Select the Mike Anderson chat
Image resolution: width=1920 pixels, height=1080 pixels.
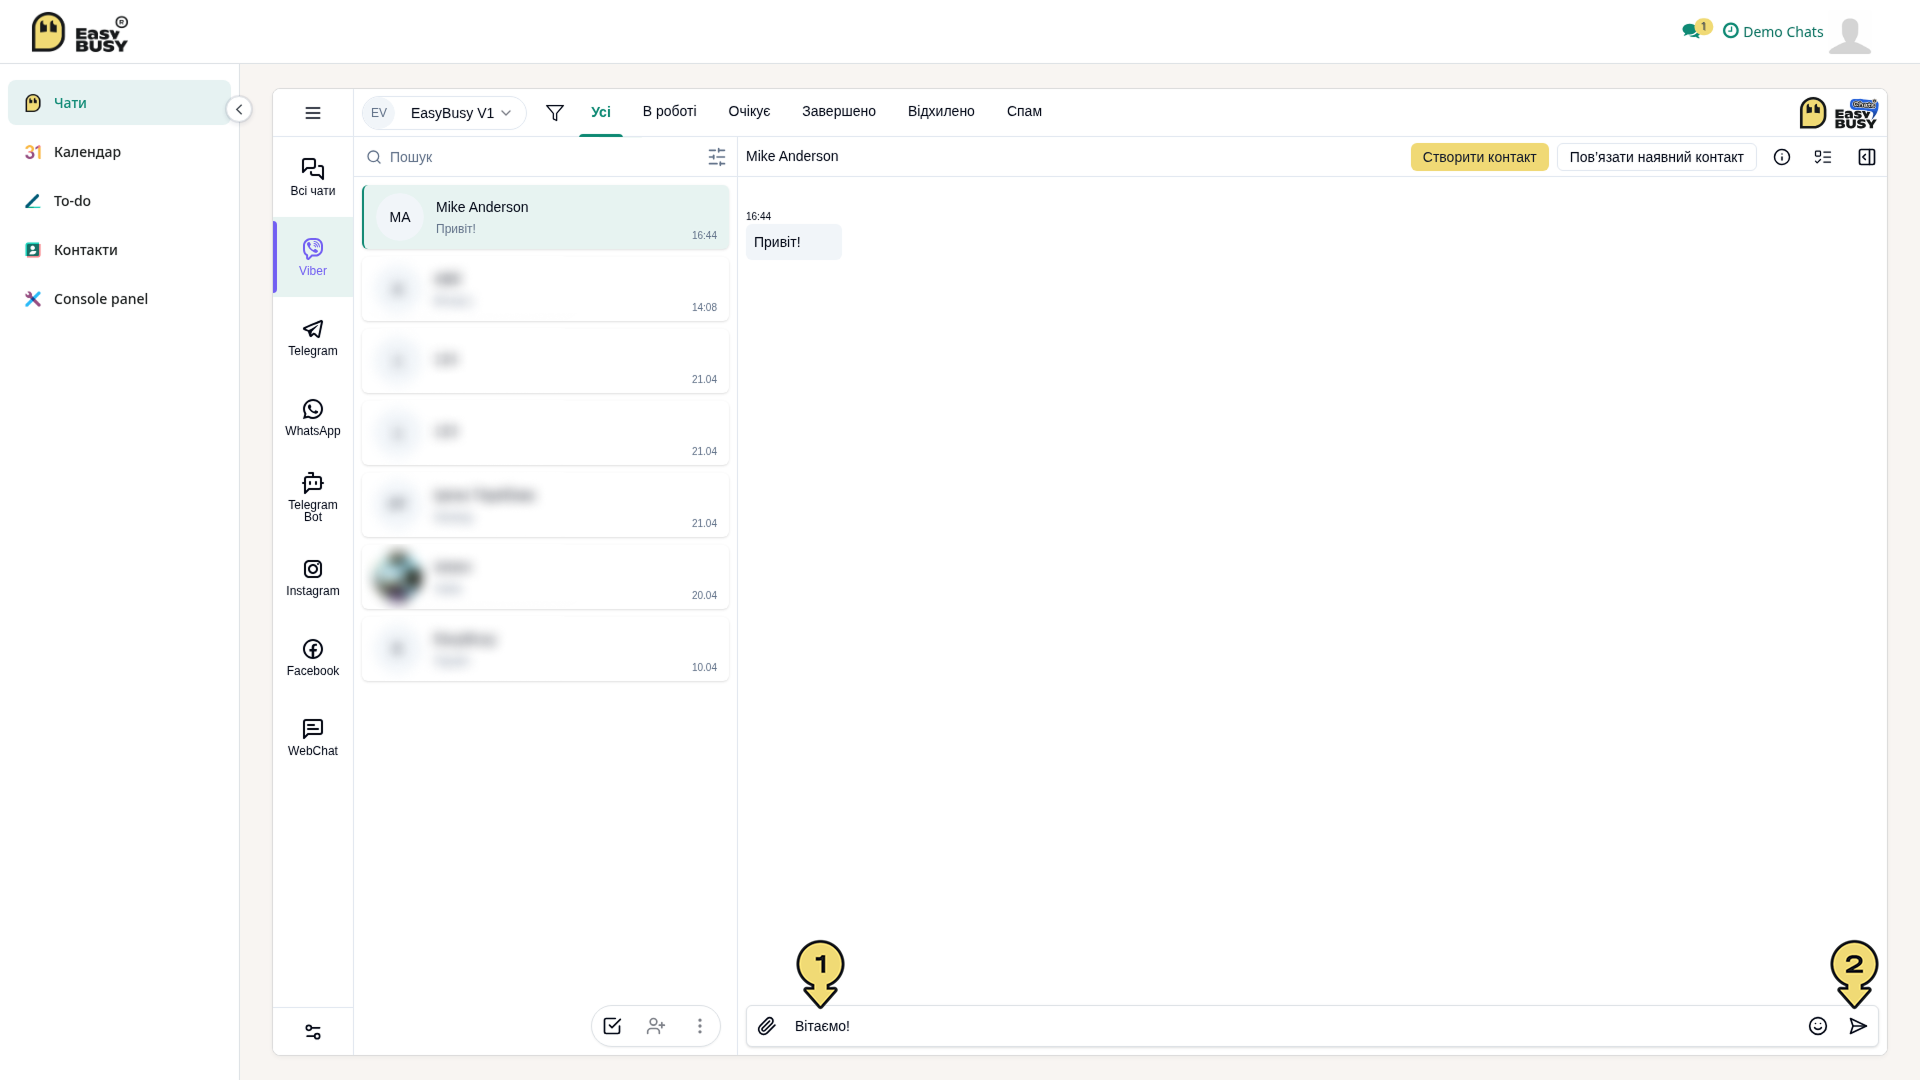pos(546,217)
